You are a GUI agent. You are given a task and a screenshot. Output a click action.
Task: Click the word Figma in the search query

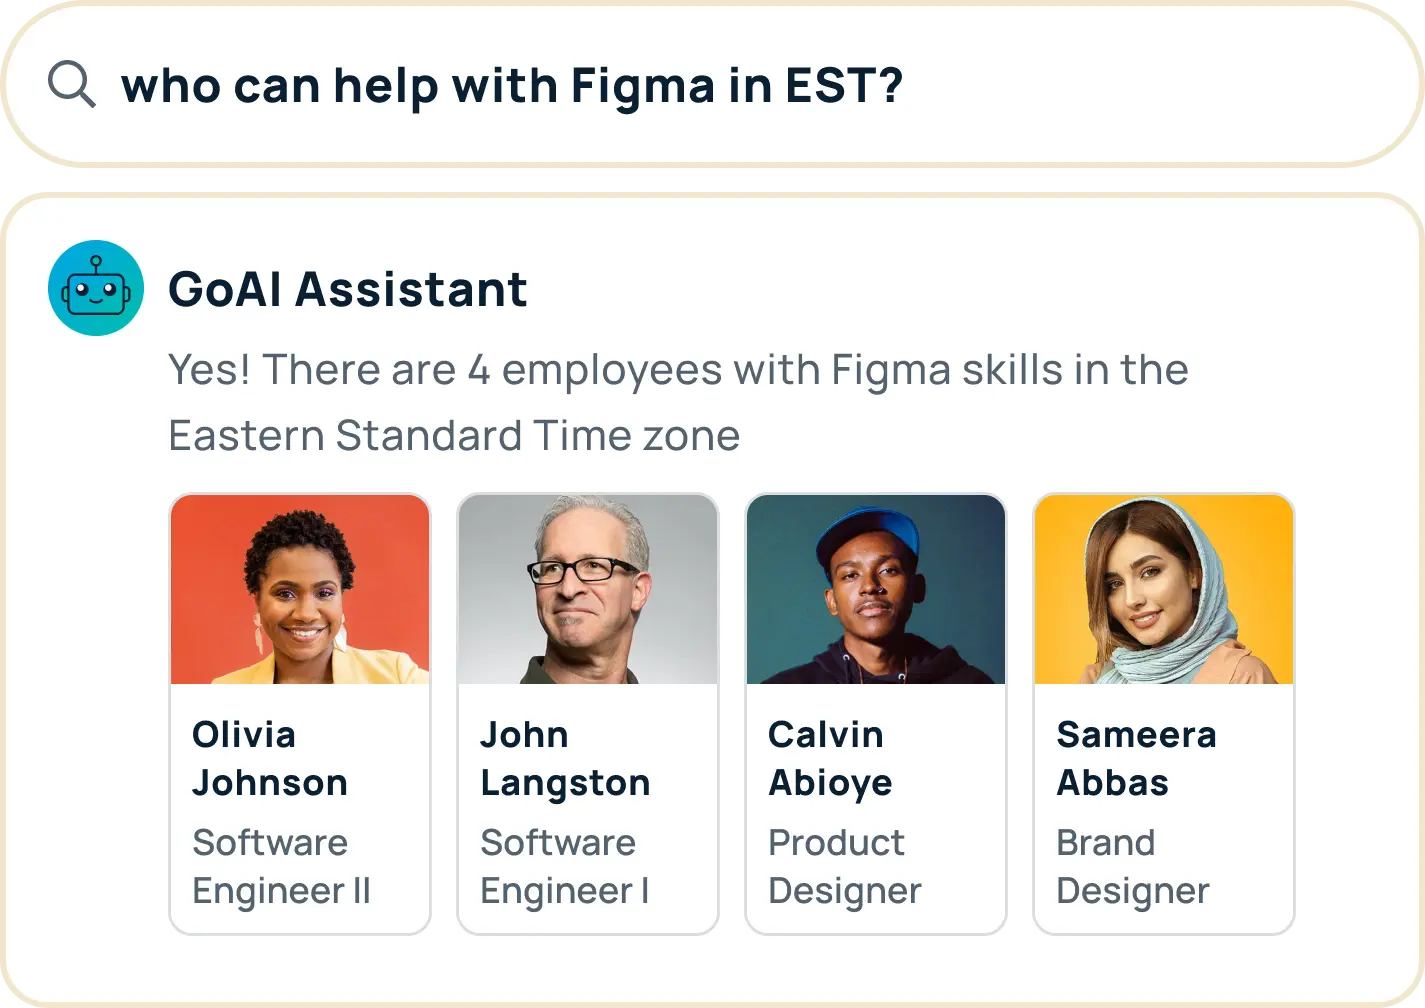[x=642, y=86]
